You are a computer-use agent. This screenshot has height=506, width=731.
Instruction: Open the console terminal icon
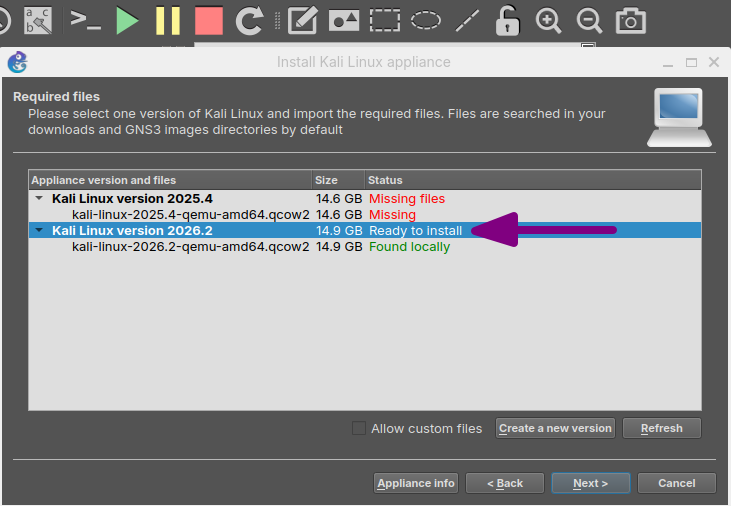coord(85,21)
